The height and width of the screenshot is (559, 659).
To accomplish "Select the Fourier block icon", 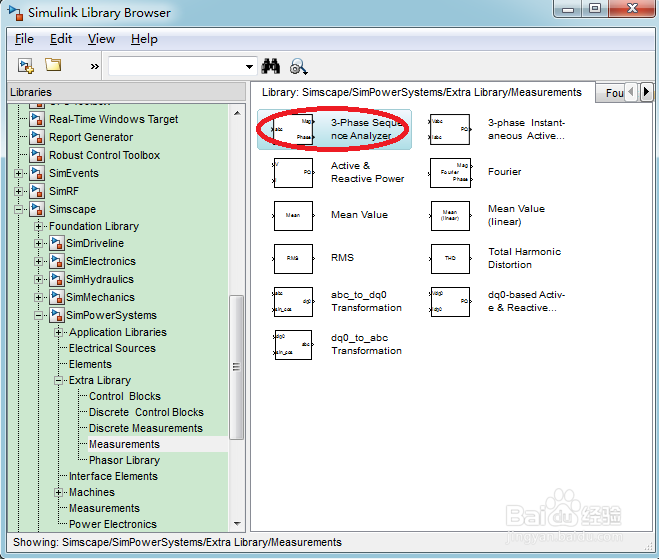I will (450, 173).
